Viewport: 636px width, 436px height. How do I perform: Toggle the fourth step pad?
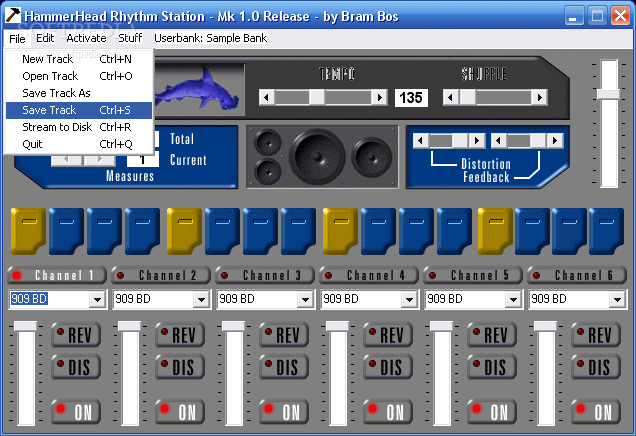tap(142, 231)
